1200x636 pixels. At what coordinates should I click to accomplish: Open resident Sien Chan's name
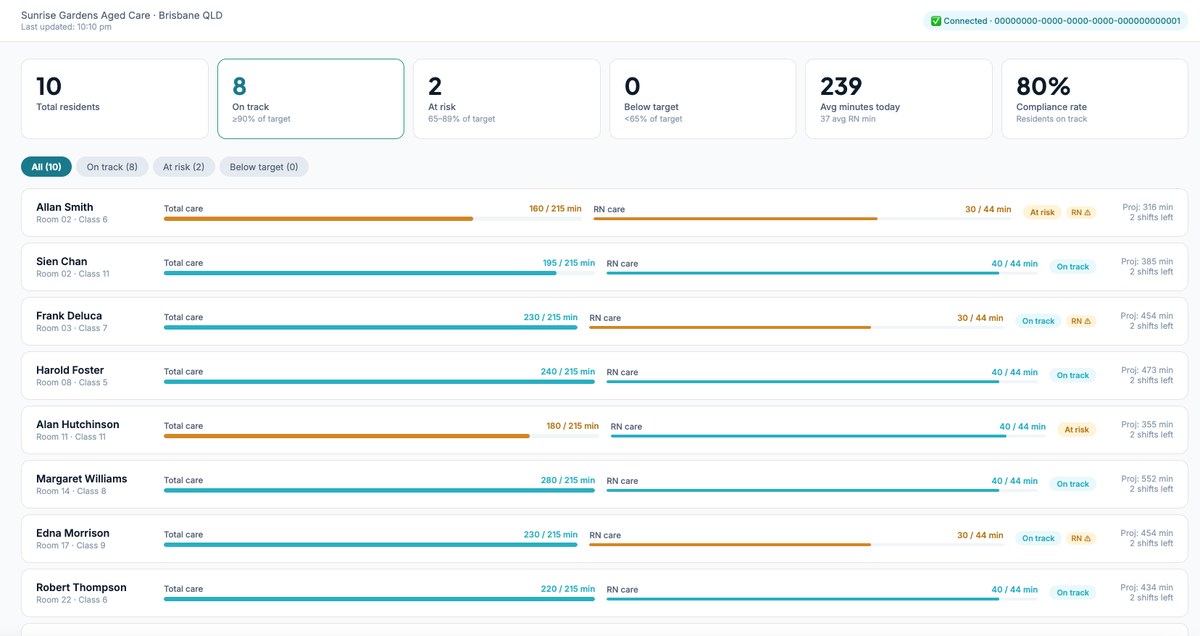coord(62,261)
